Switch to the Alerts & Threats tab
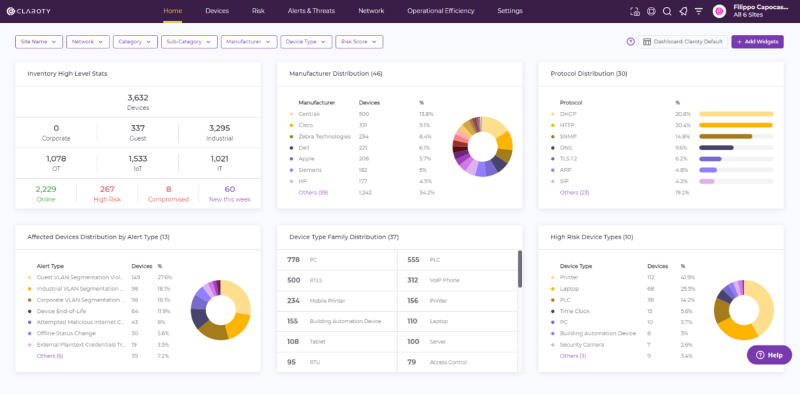 coord(311,11)
